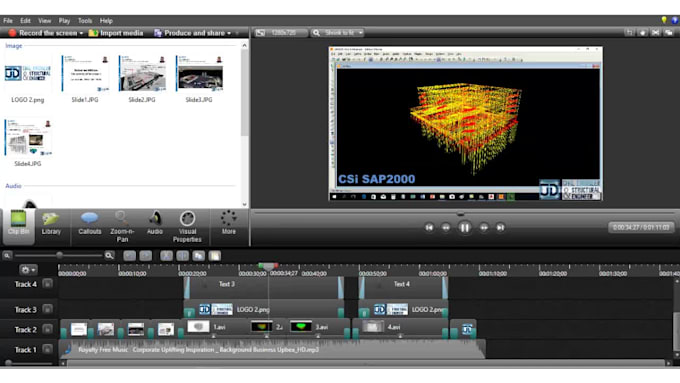Click the pan hand icon in preview toolbar
Screen dimensions: 680x383
(643, 33)
